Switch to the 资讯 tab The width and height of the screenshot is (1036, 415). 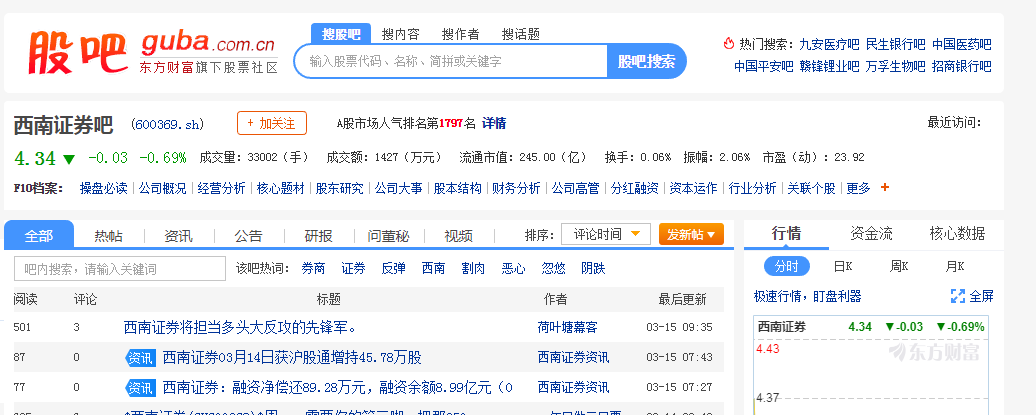(178, 236)
